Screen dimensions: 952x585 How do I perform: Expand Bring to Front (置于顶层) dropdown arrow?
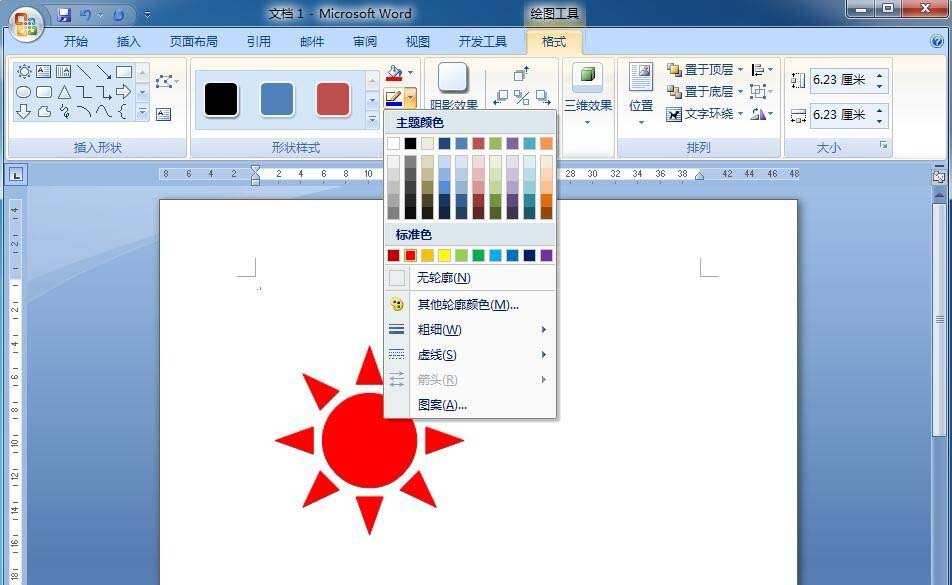[741, 70]
